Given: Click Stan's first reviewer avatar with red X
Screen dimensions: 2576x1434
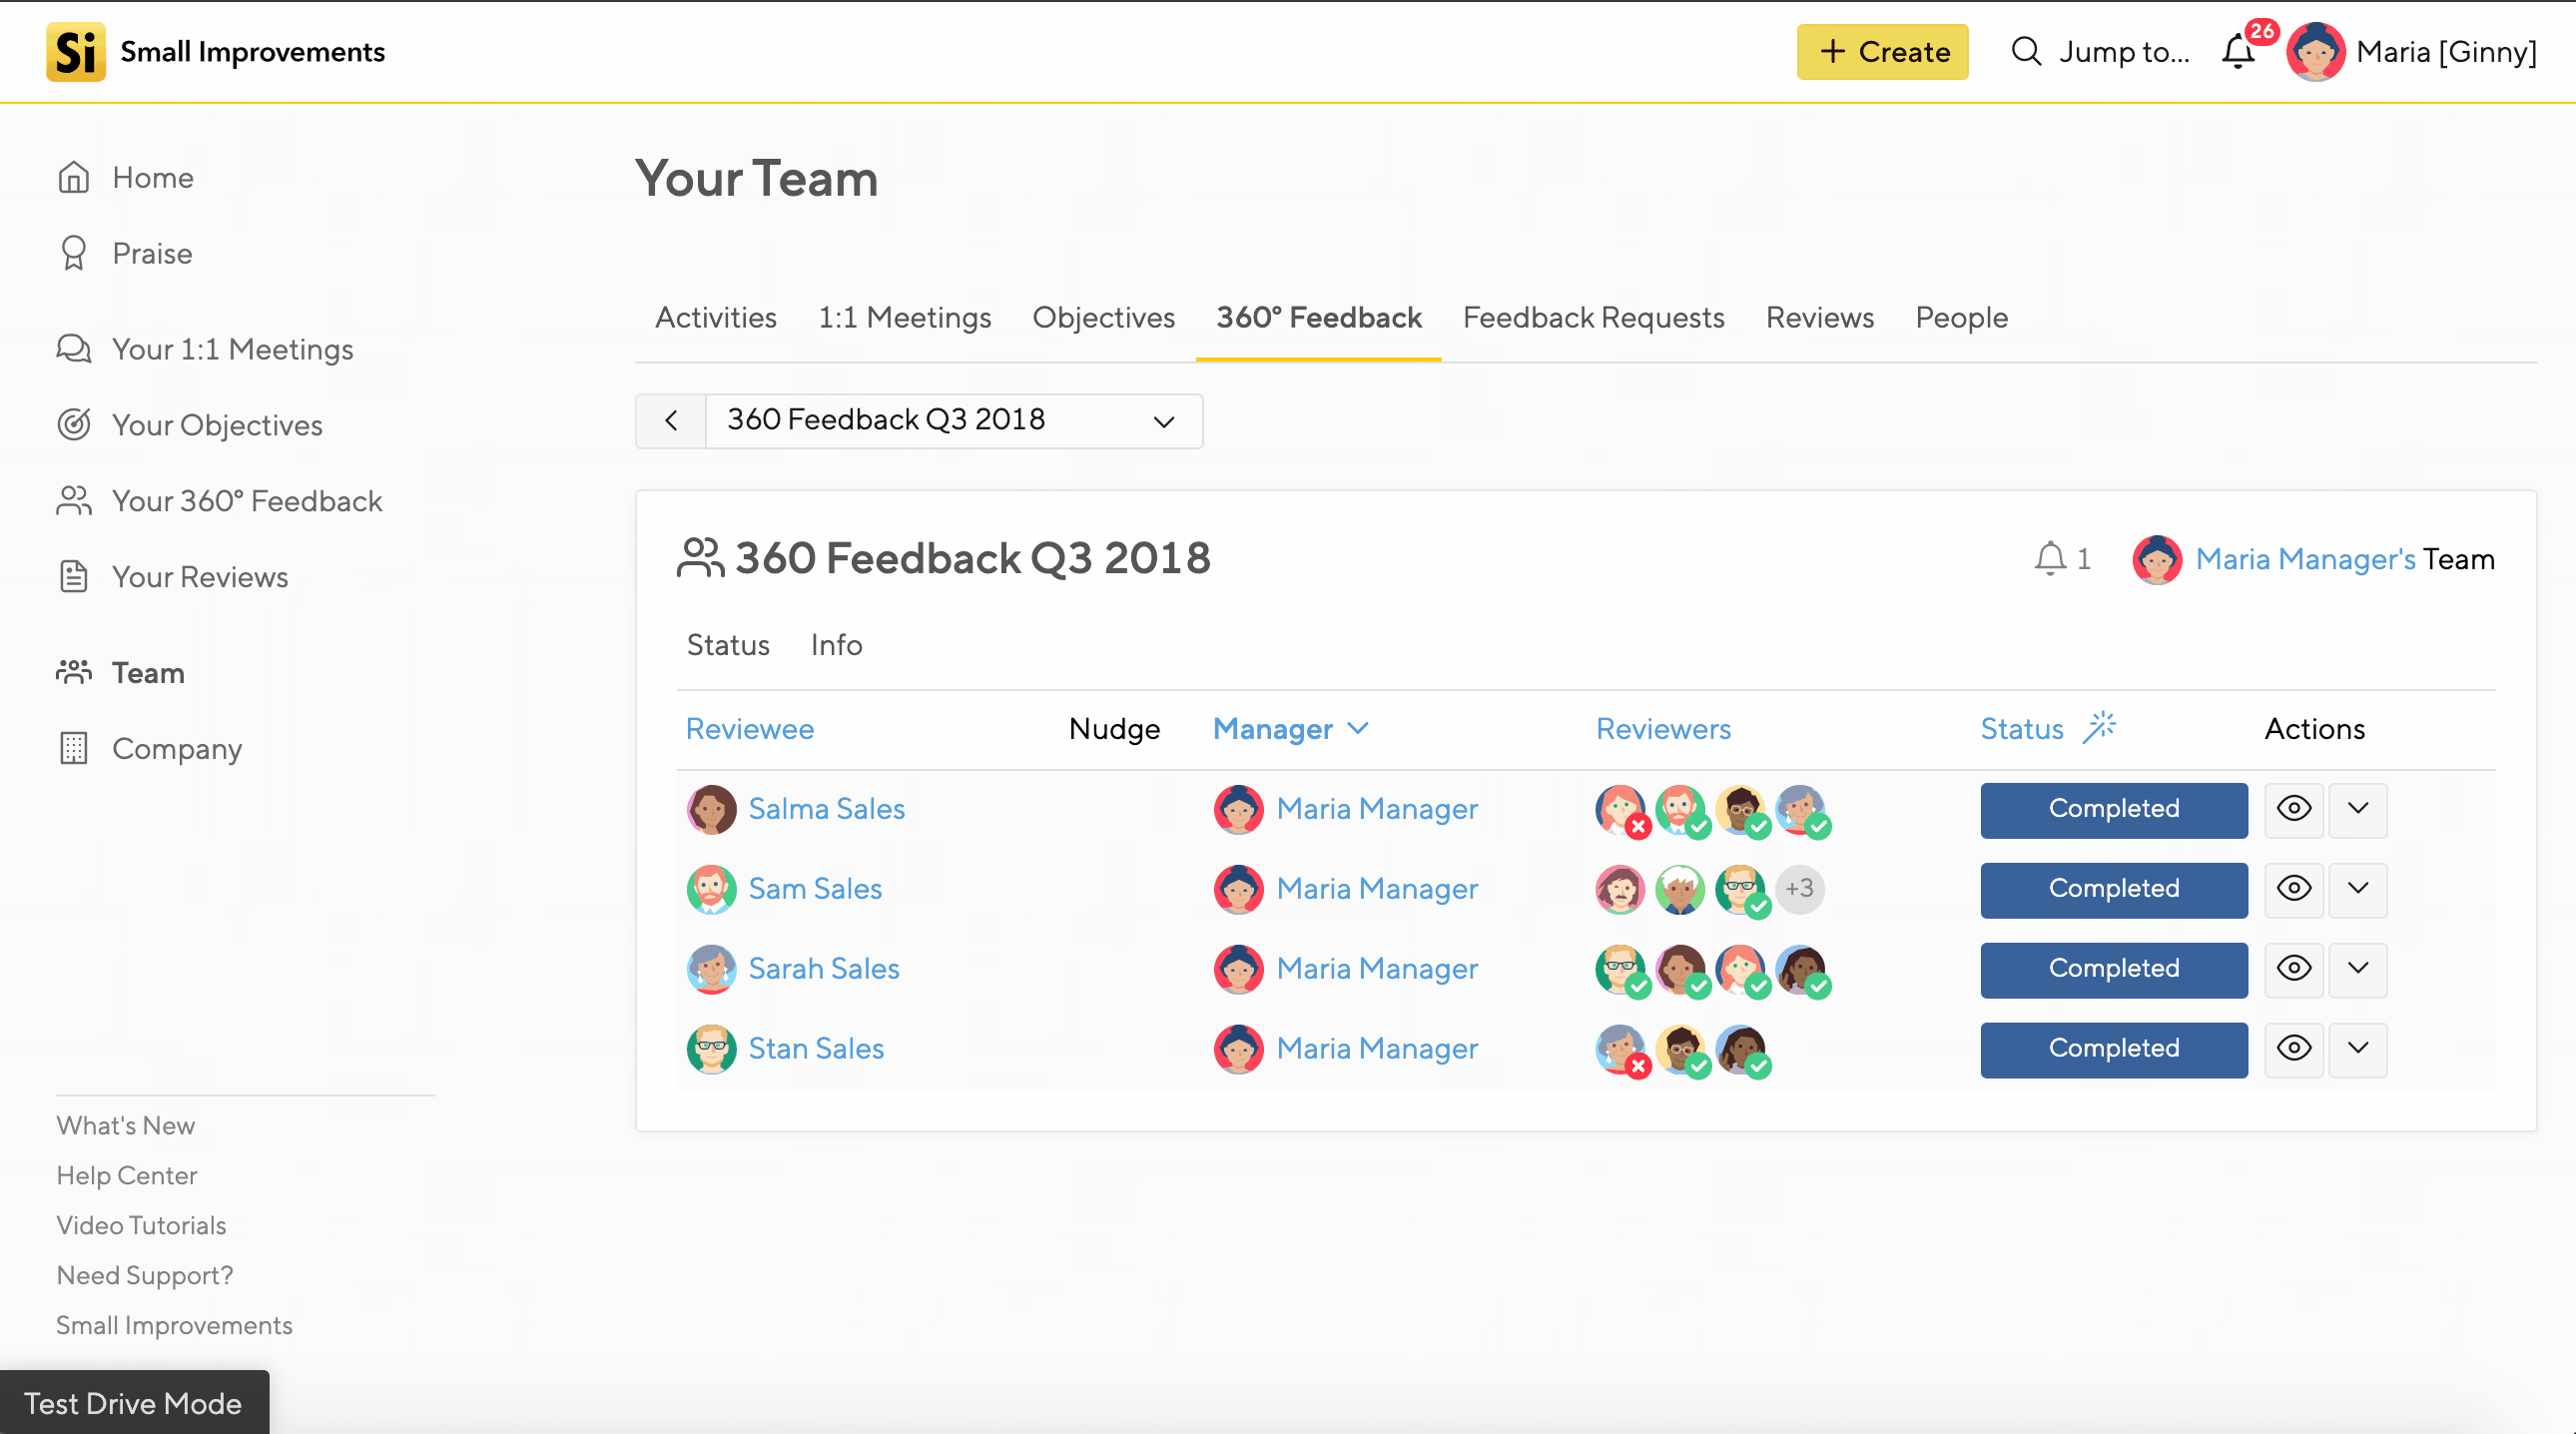Looking at the screenshot, I should pos(1620,1049).
